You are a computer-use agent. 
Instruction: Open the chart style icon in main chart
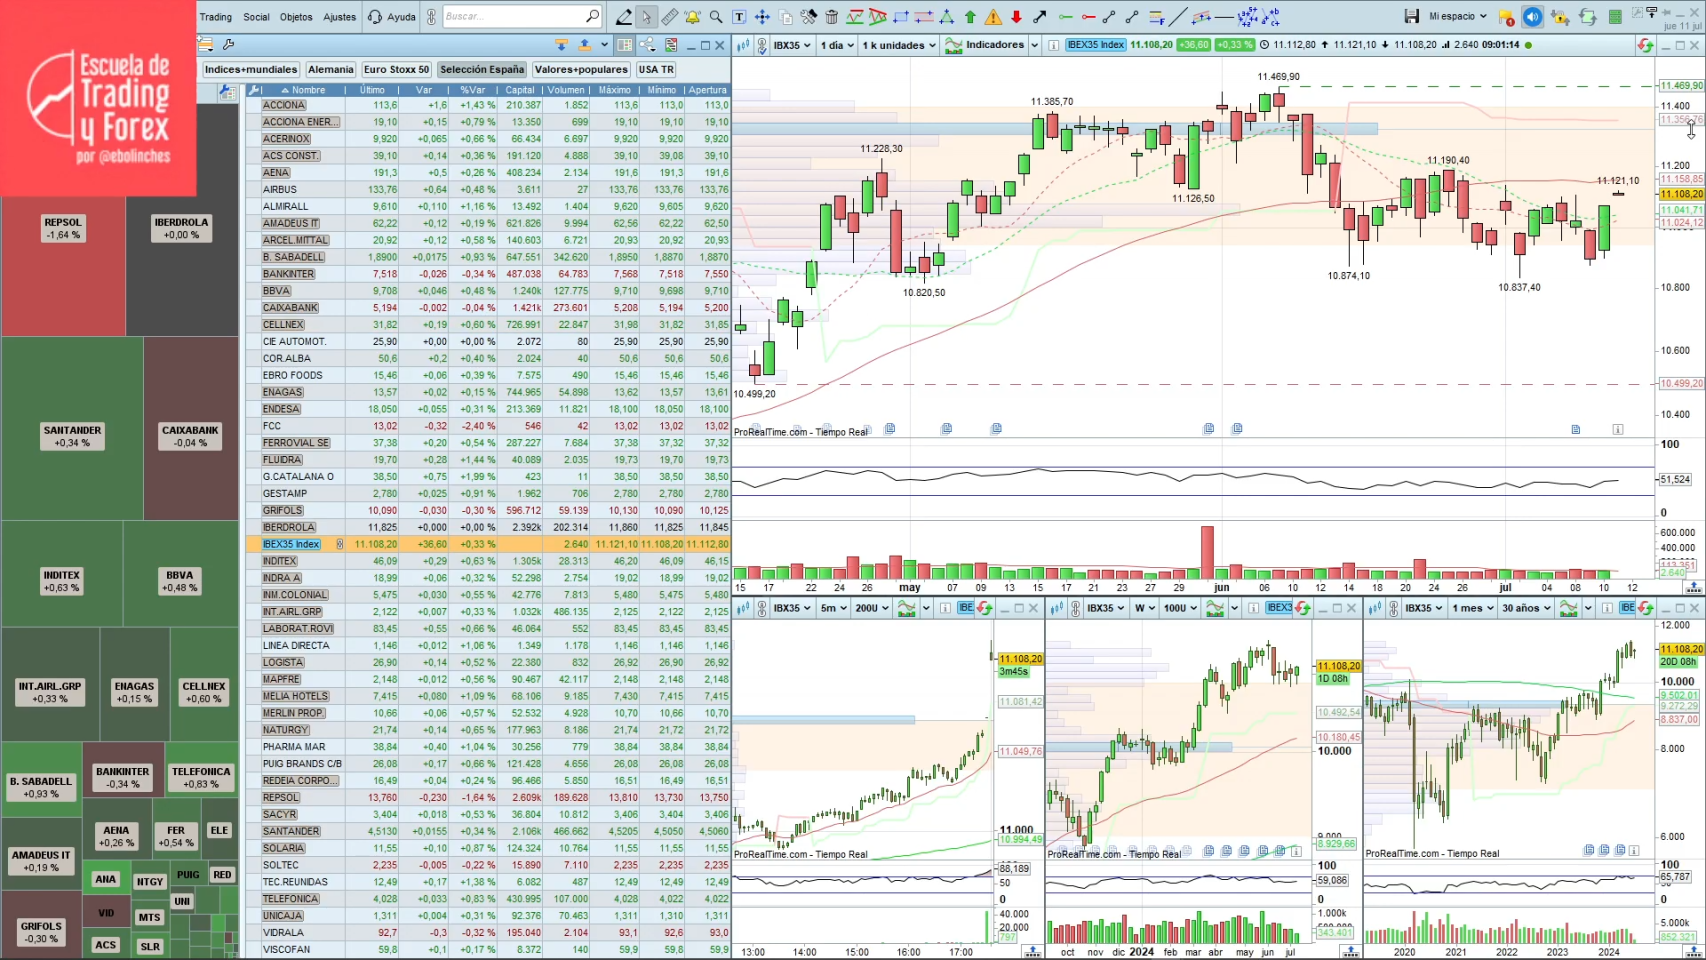744,45
